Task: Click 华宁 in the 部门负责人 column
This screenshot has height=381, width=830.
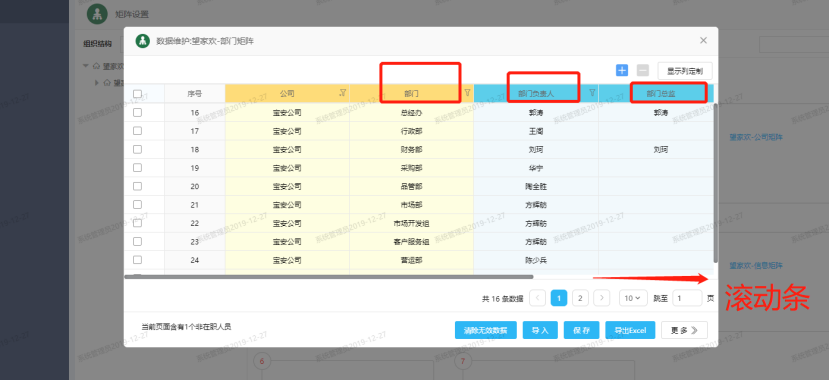Action: point(536,168)
